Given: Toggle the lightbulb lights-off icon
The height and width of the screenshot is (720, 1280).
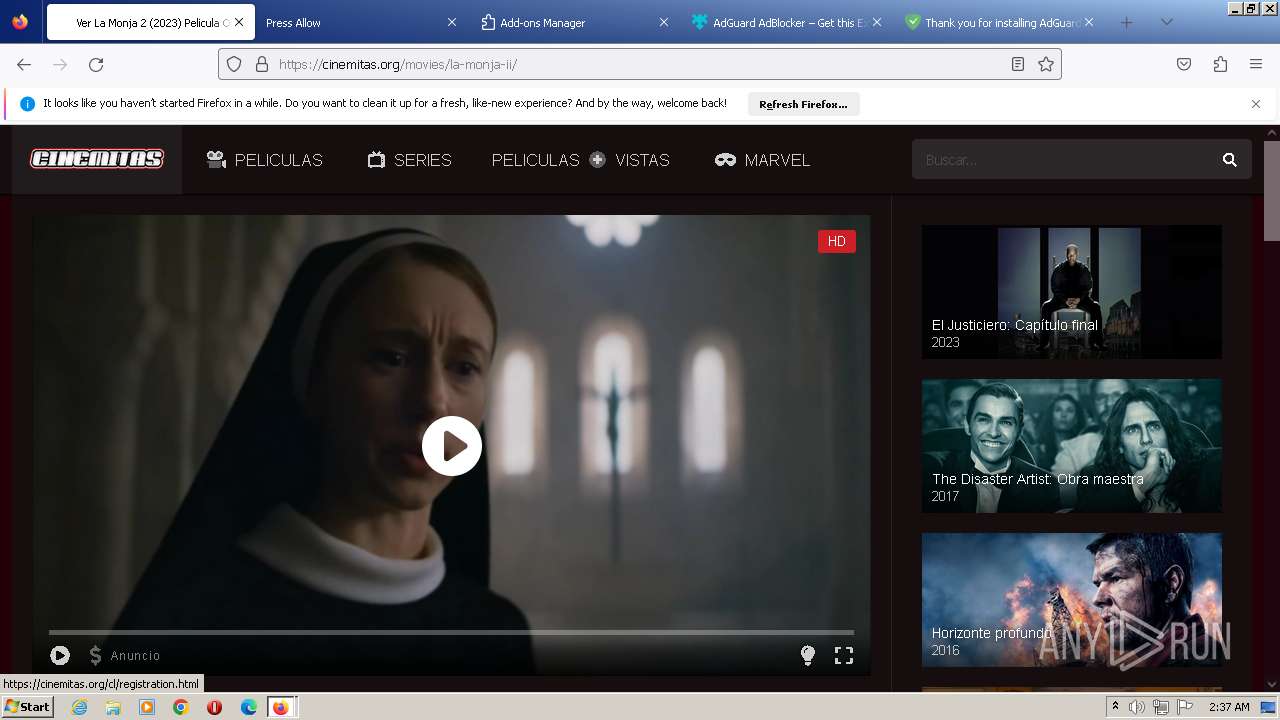Looking at the screenshot, I should (x=808, y=655).
